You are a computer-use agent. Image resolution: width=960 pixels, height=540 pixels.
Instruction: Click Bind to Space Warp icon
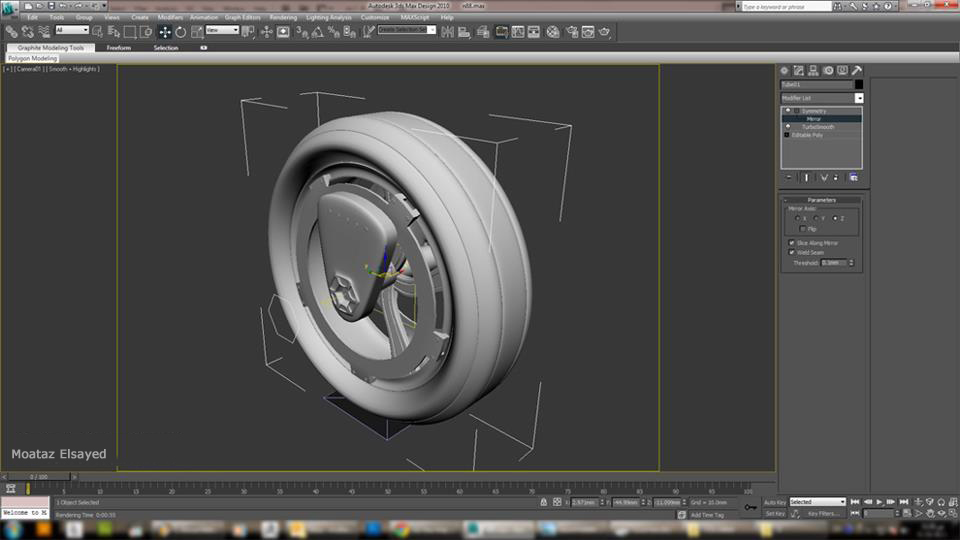(x=44, y=32)
